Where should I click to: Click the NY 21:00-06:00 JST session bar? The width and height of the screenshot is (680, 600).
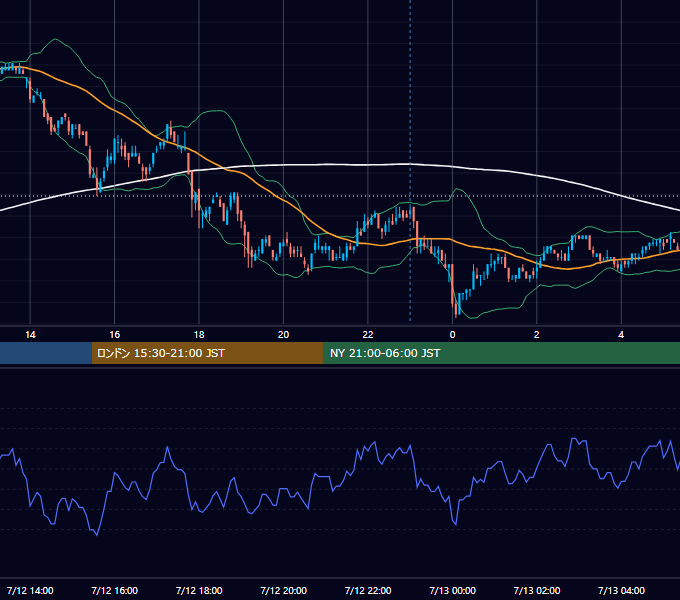[x=502, y=353]
